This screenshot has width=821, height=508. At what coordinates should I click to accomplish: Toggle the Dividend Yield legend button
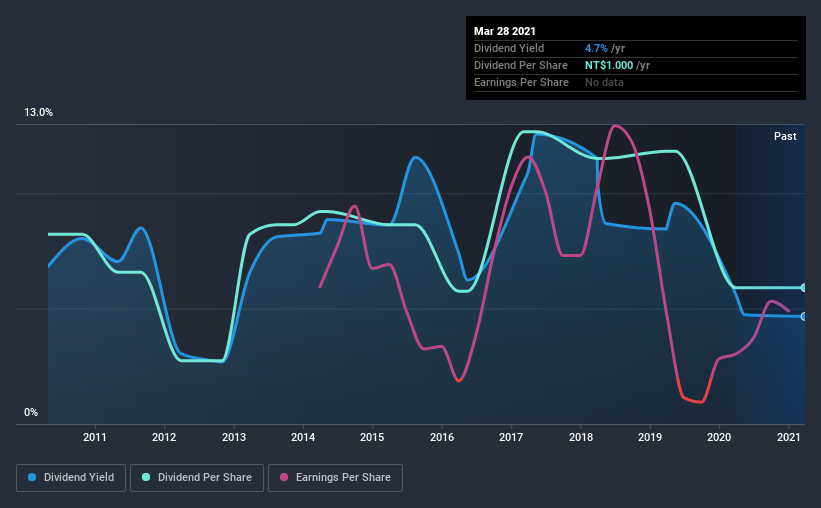point(71,478)
